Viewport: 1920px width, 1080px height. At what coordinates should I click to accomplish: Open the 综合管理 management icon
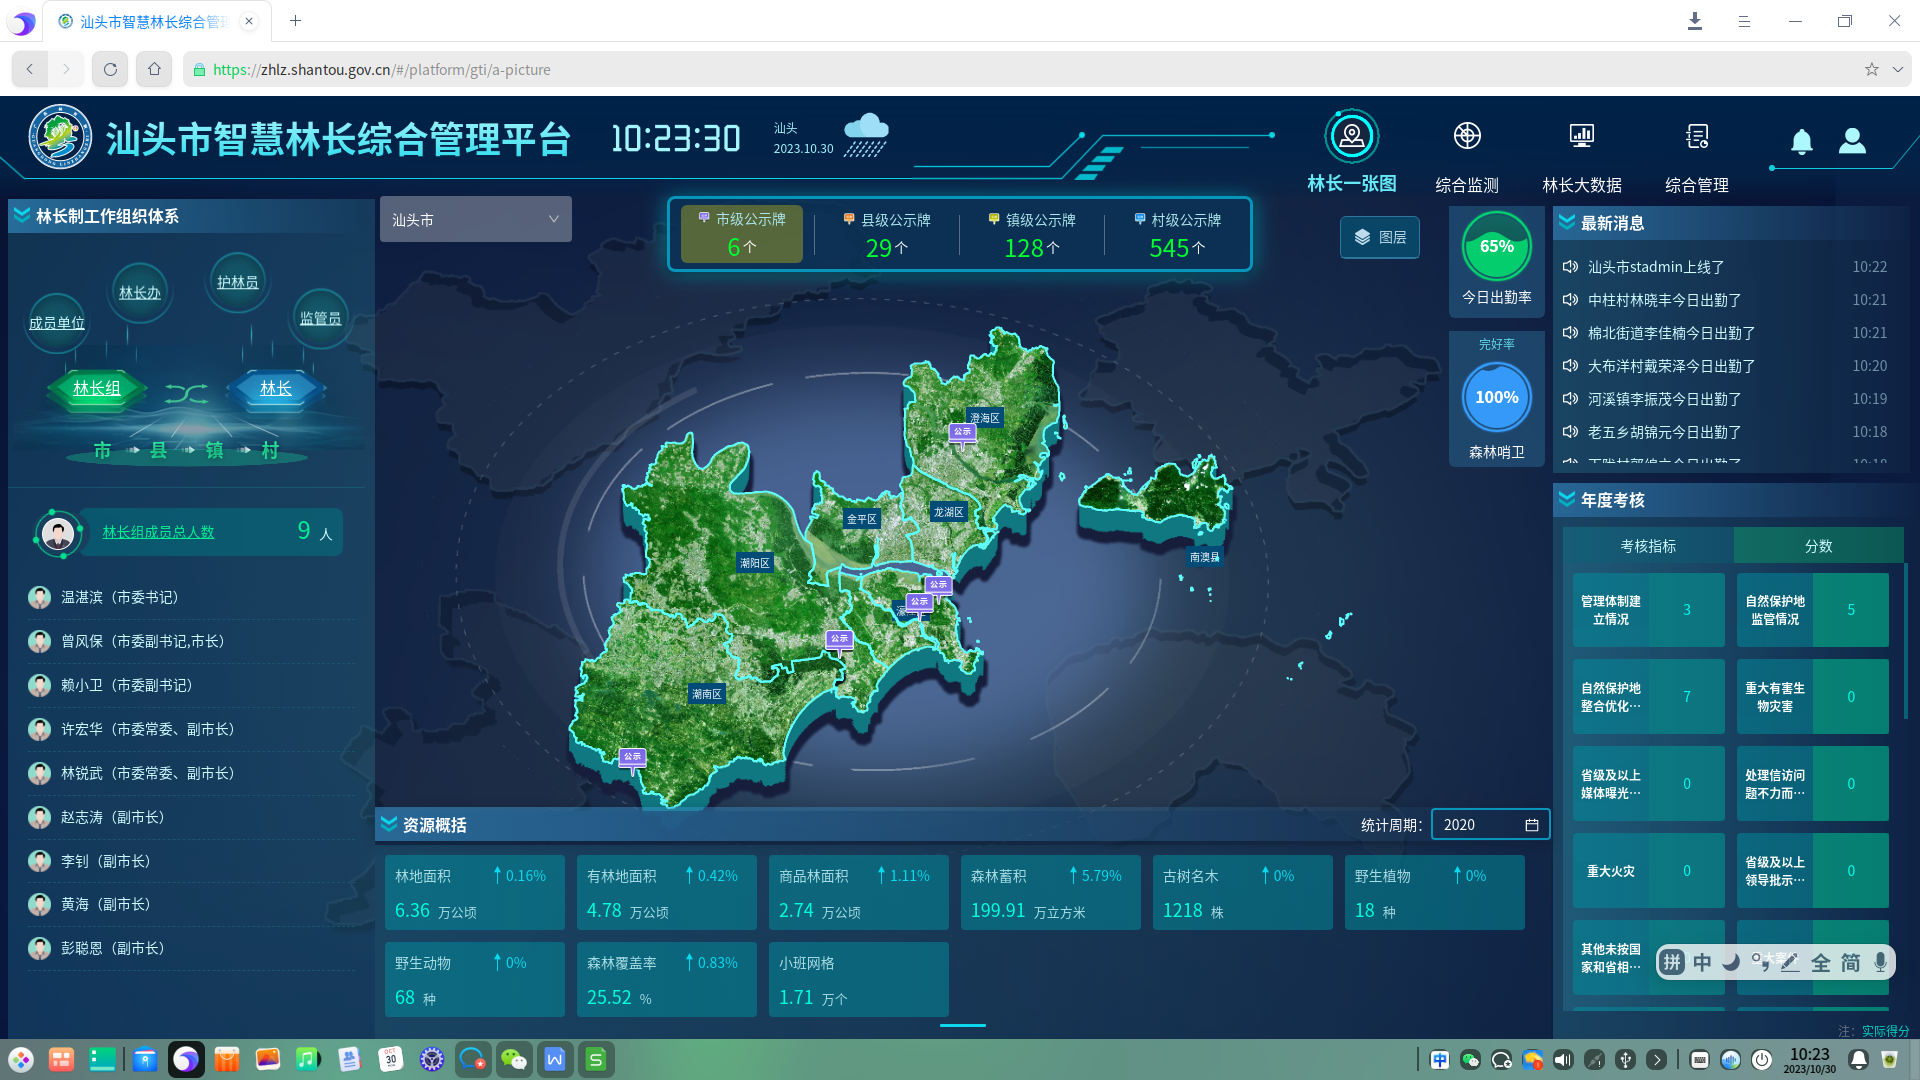click(1696, 136)
